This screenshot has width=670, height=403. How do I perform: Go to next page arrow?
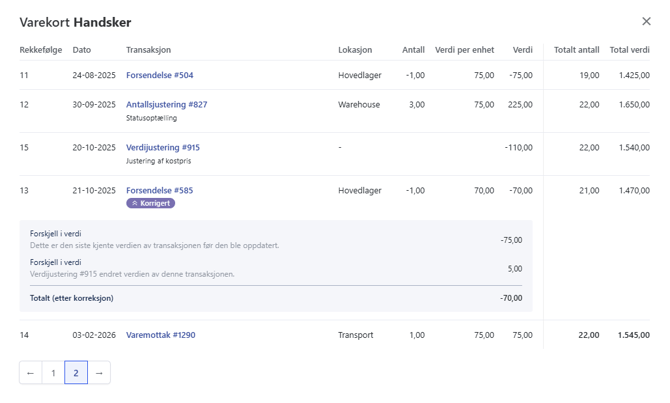click(99, 373)
